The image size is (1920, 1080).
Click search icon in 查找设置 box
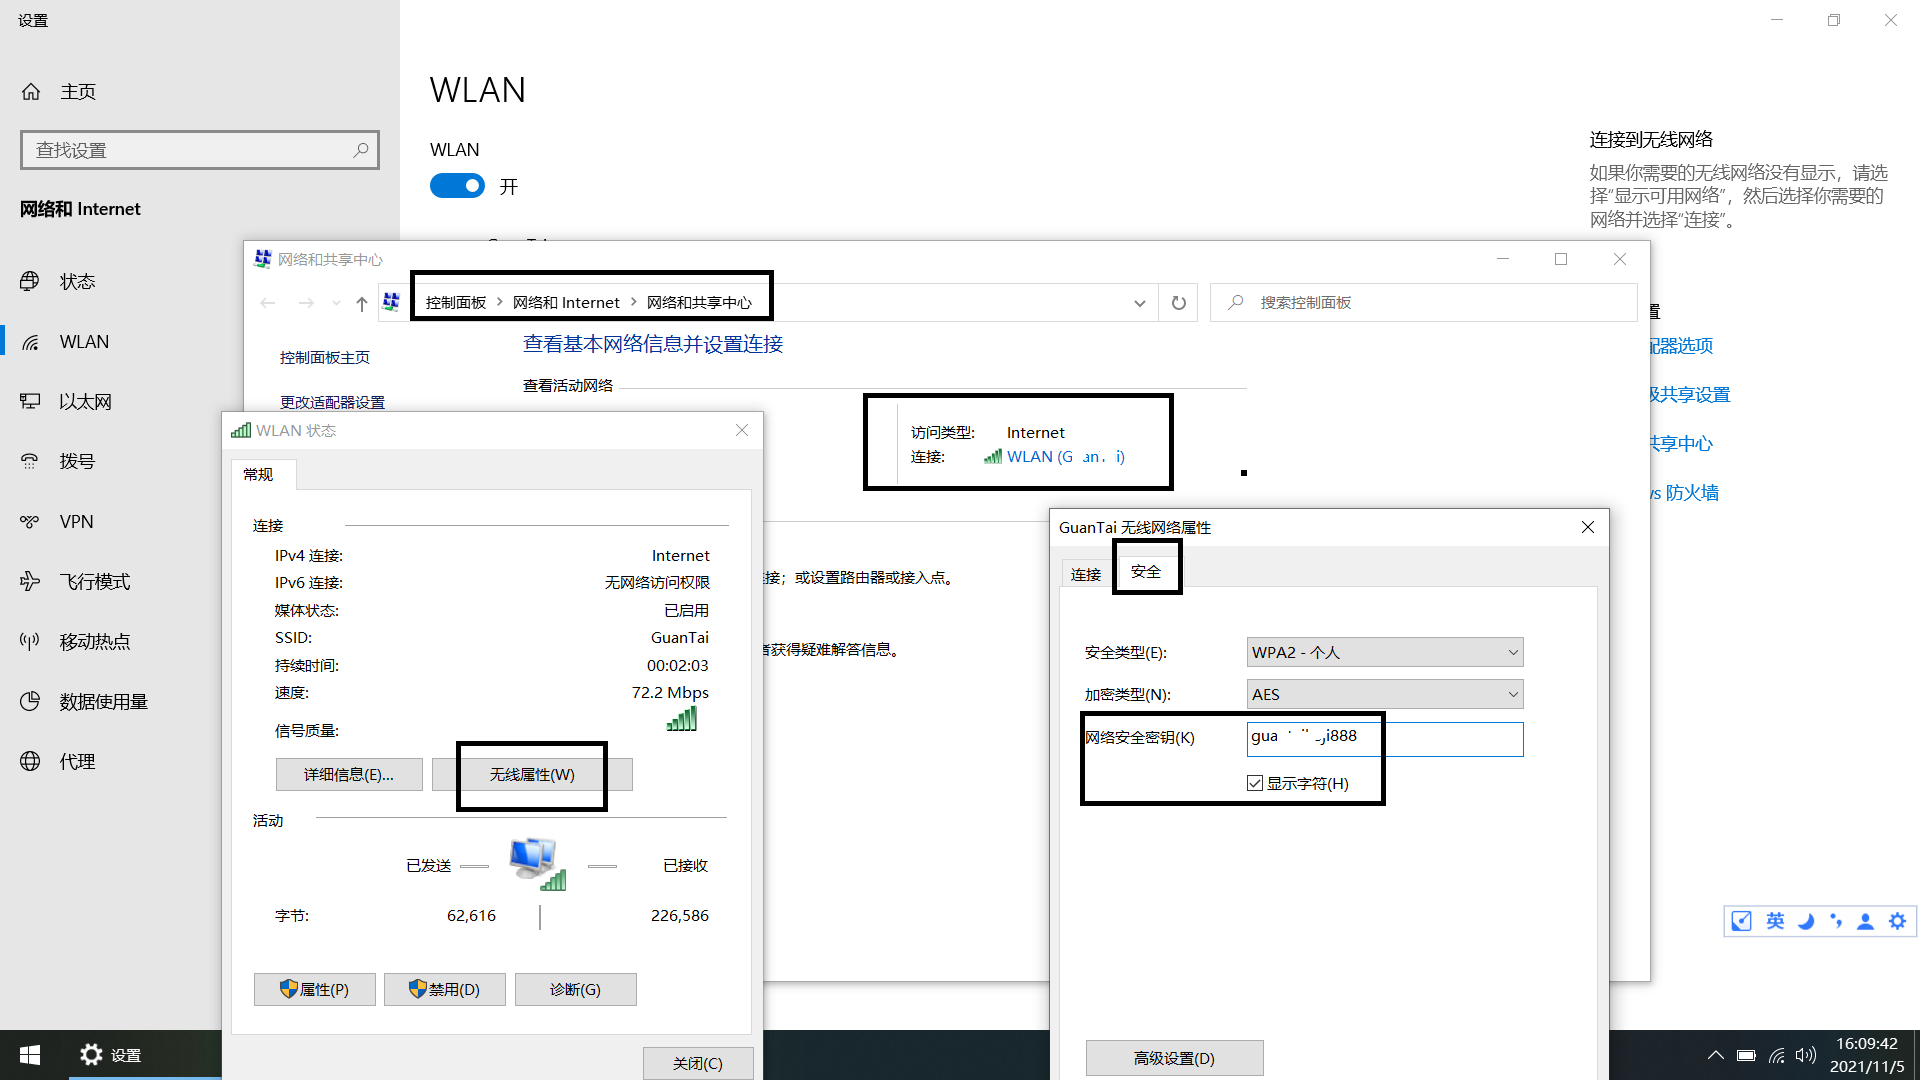pyautogui.click(x=361, y=150)
